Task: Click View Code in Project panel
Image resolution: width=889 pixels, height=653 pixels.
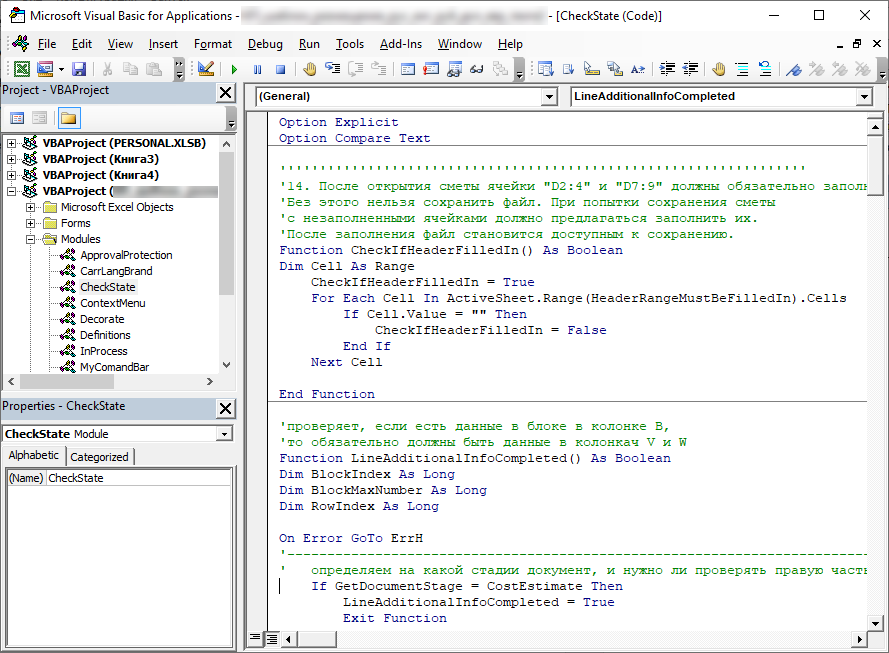Action: [18, 118]
